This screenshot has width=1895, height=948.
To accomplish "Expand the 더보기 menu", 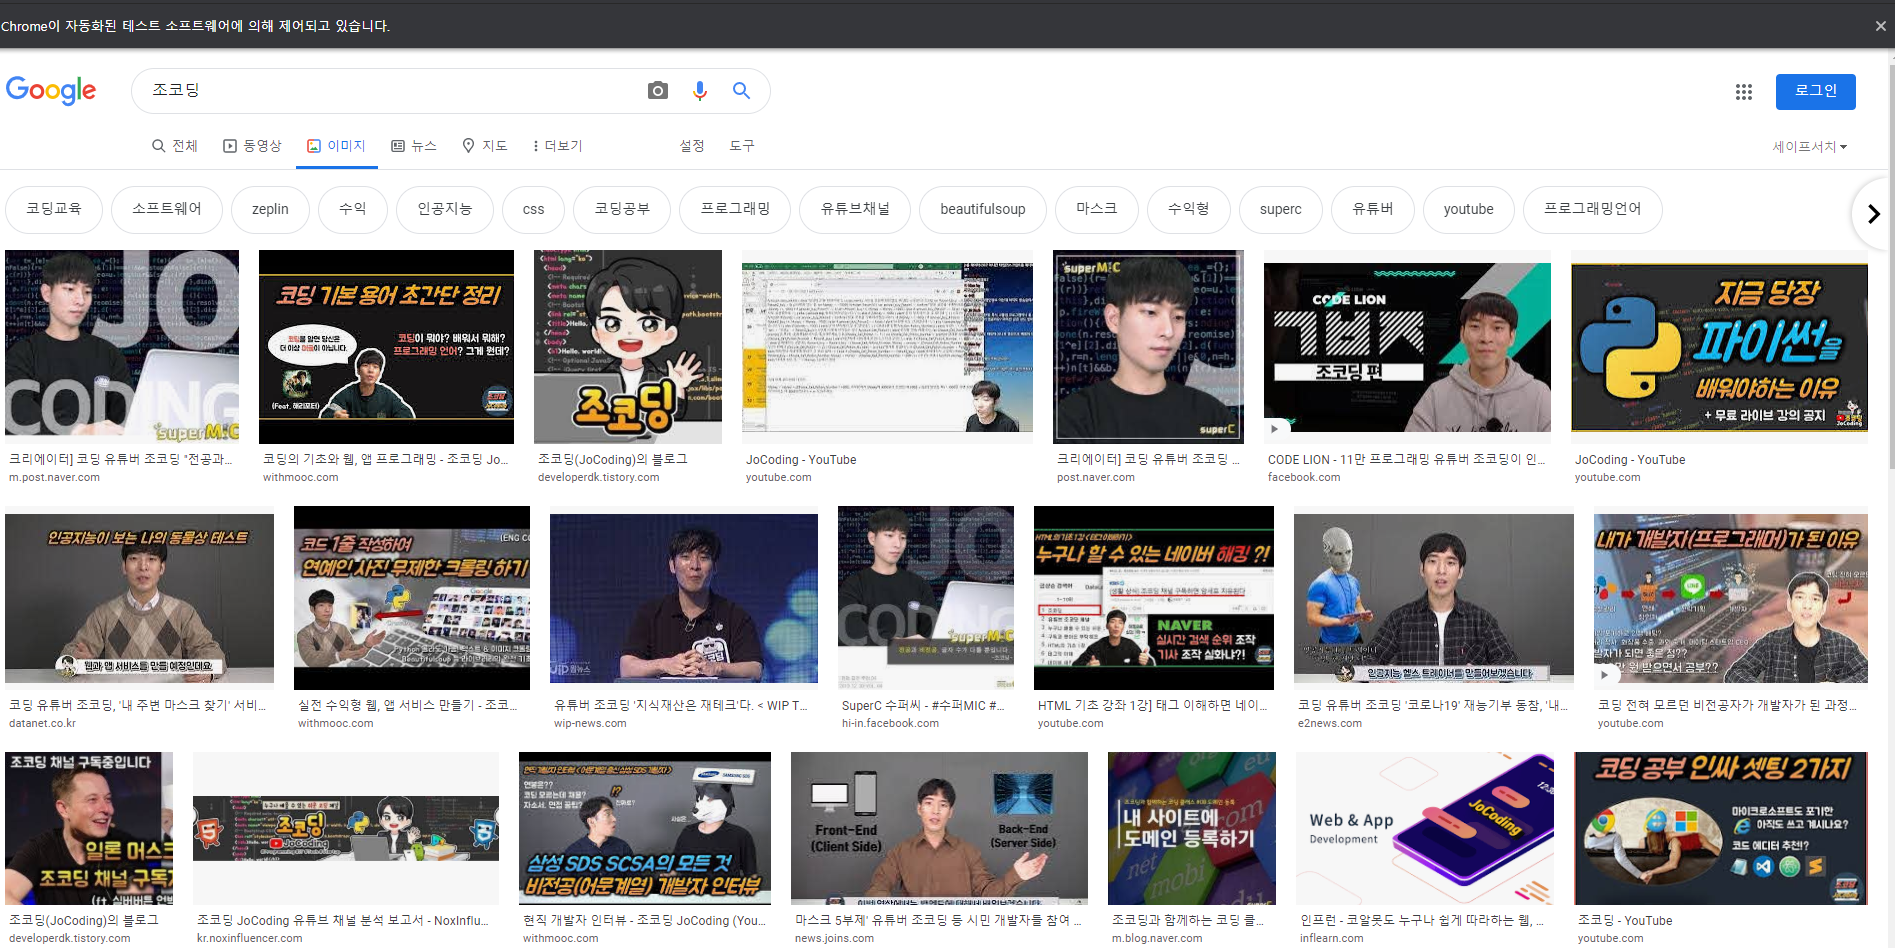I will click(558, 146).
